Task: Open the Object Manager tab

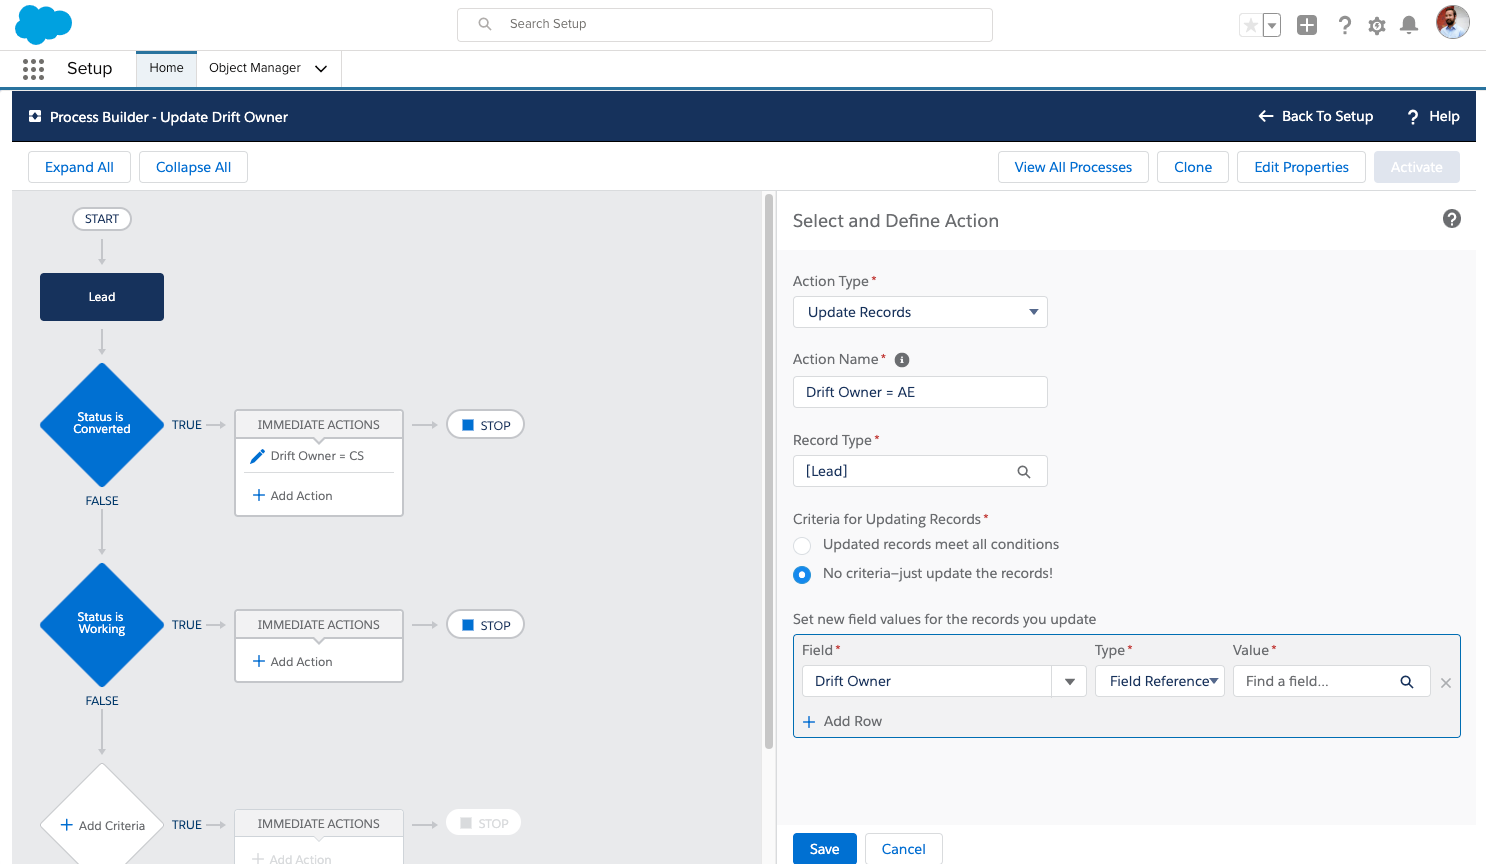Action: (x=255, y=68)
